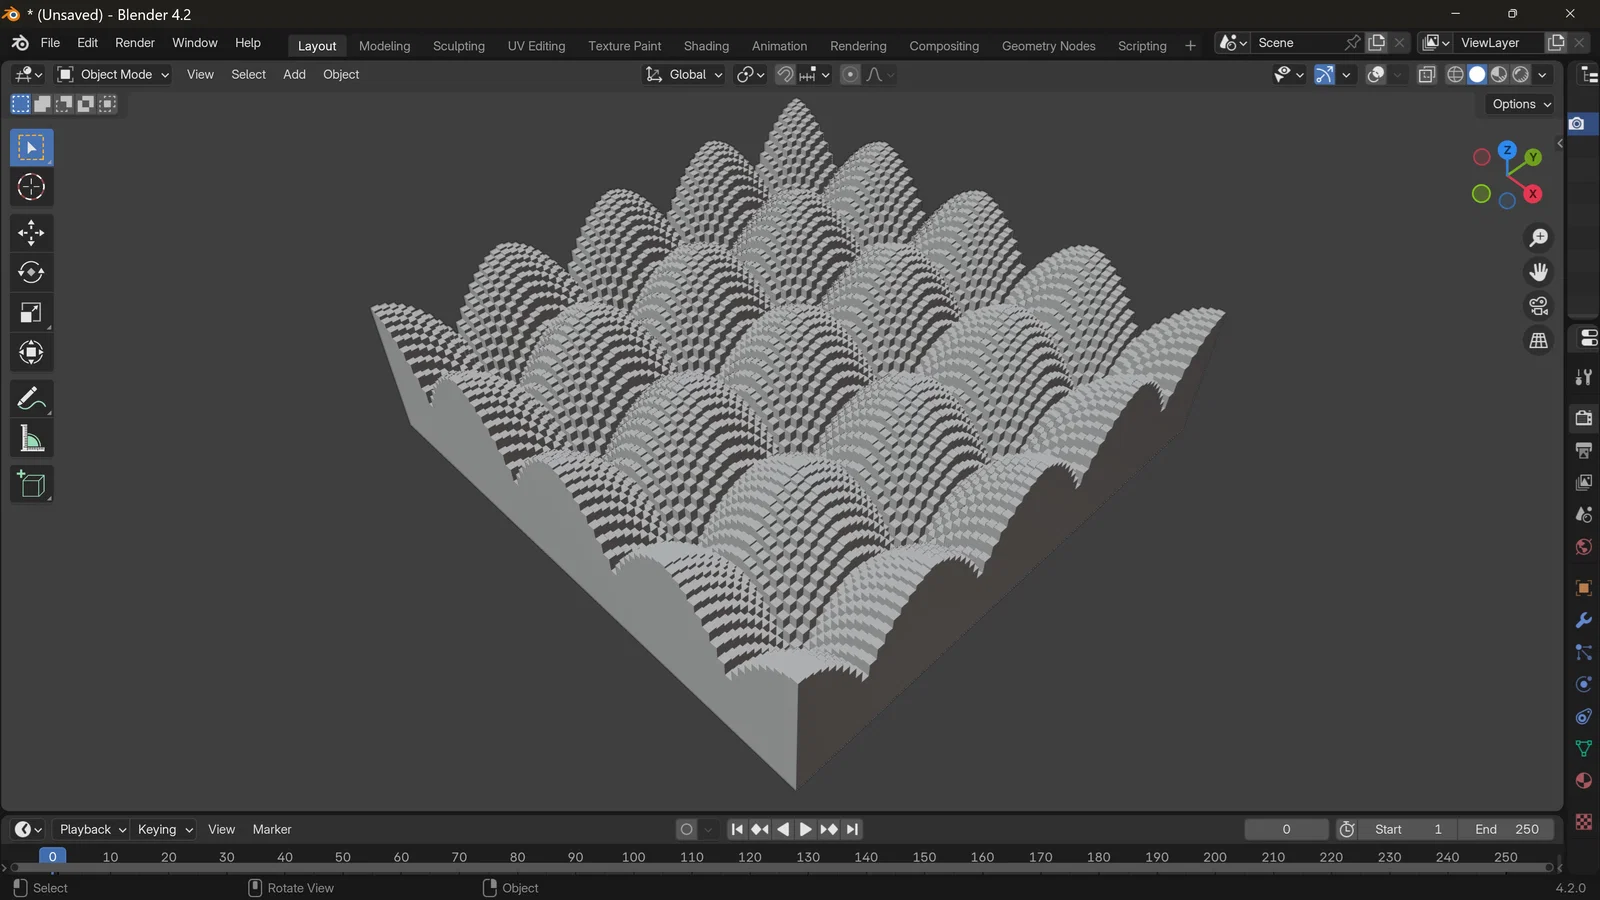Choose the Measure tool
Viewport: 1600px width, 900px height.
(31, 438)
